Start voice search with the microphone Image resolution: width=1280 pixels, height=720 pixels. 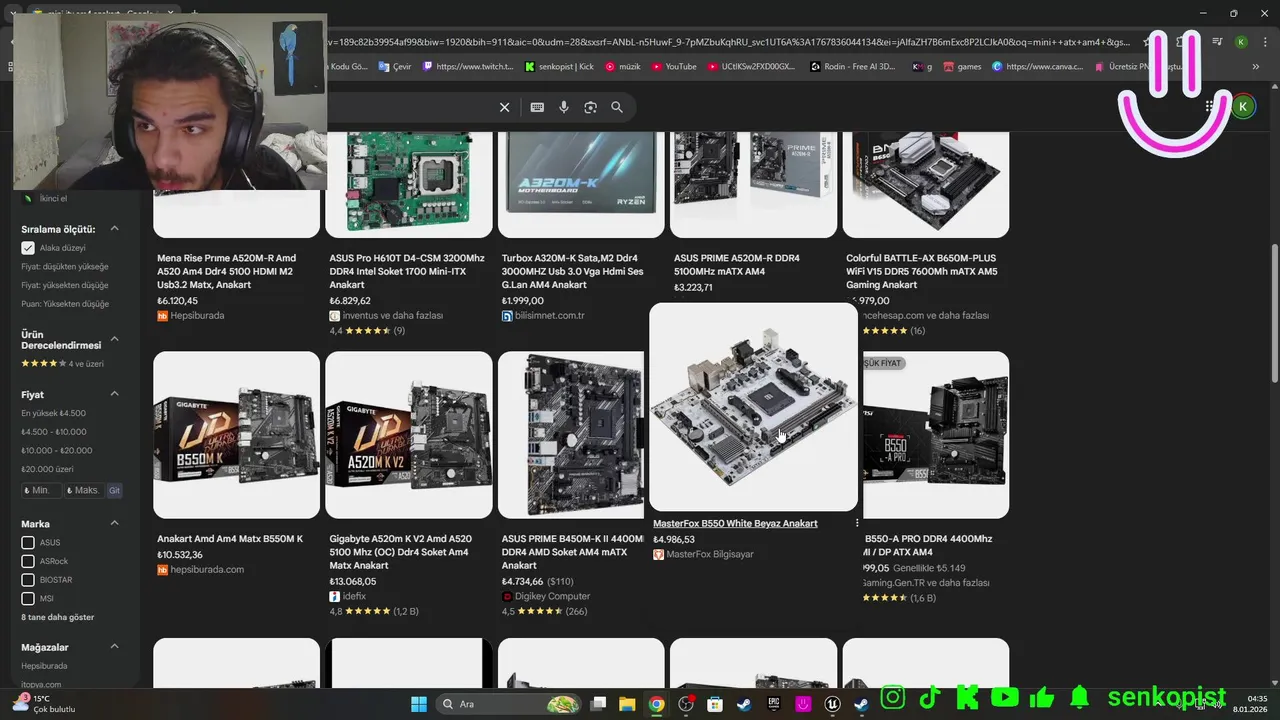pos(564,107)
